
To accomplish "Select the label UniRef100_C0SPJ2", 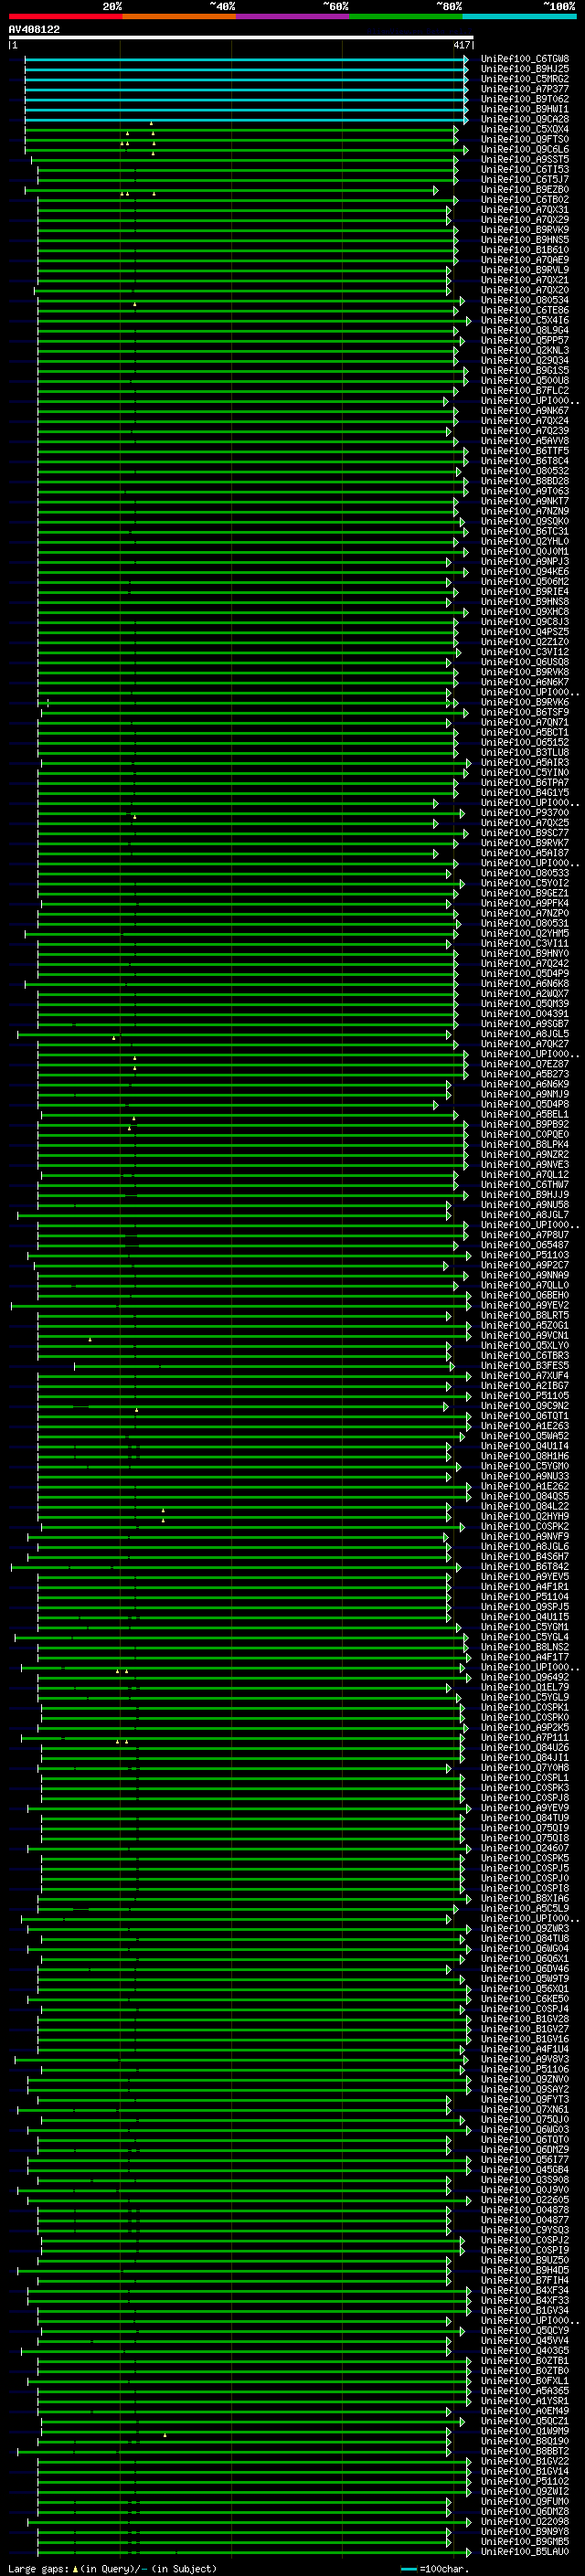I will coord(525,2240).
